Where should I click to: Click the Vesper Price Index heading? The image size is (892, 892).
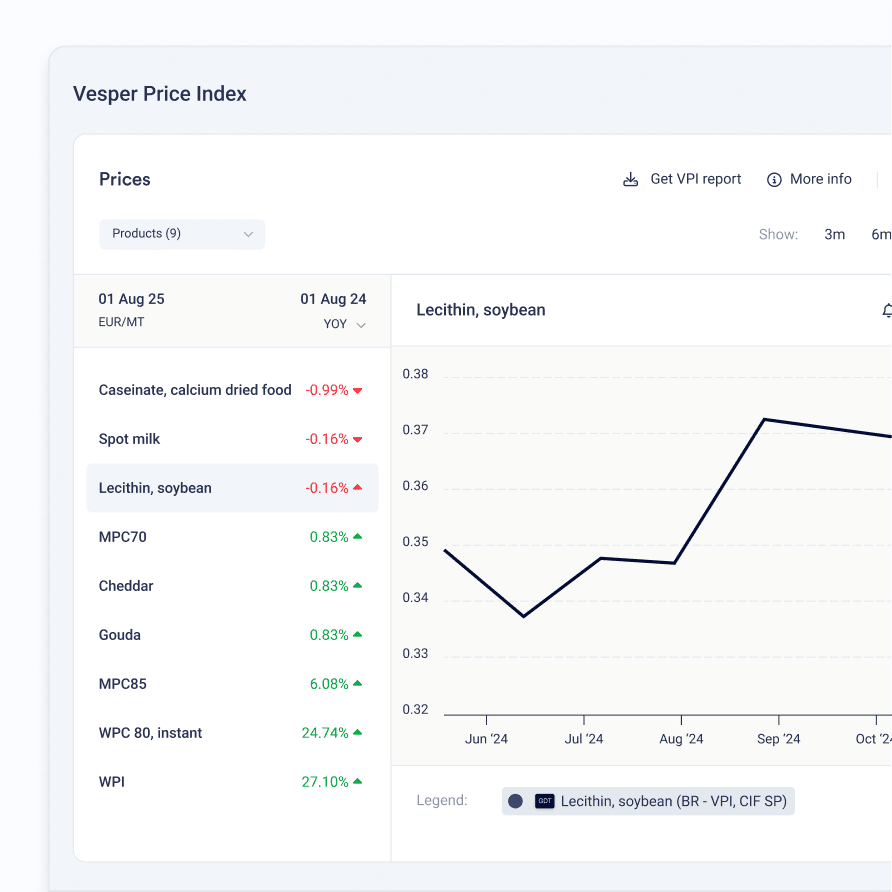[x=160, y=94]
